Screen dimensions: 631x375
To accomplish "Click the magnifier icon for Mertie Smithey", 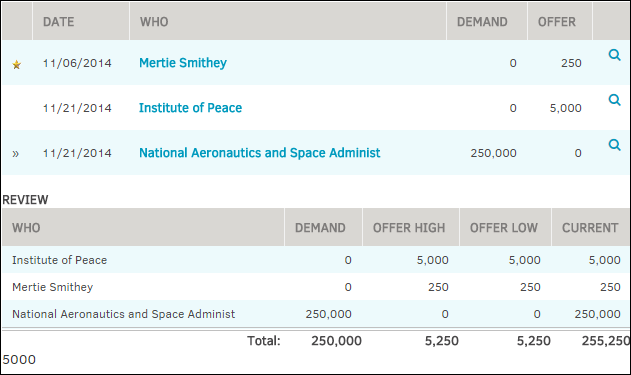I will (x=614, y=55).
